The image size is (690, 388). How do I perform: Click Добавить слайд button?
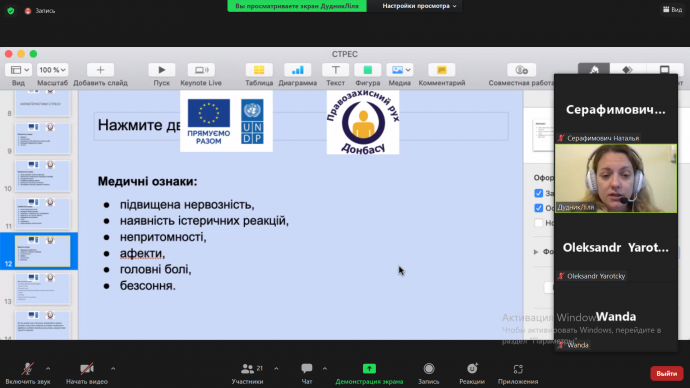tap(100, 70)
